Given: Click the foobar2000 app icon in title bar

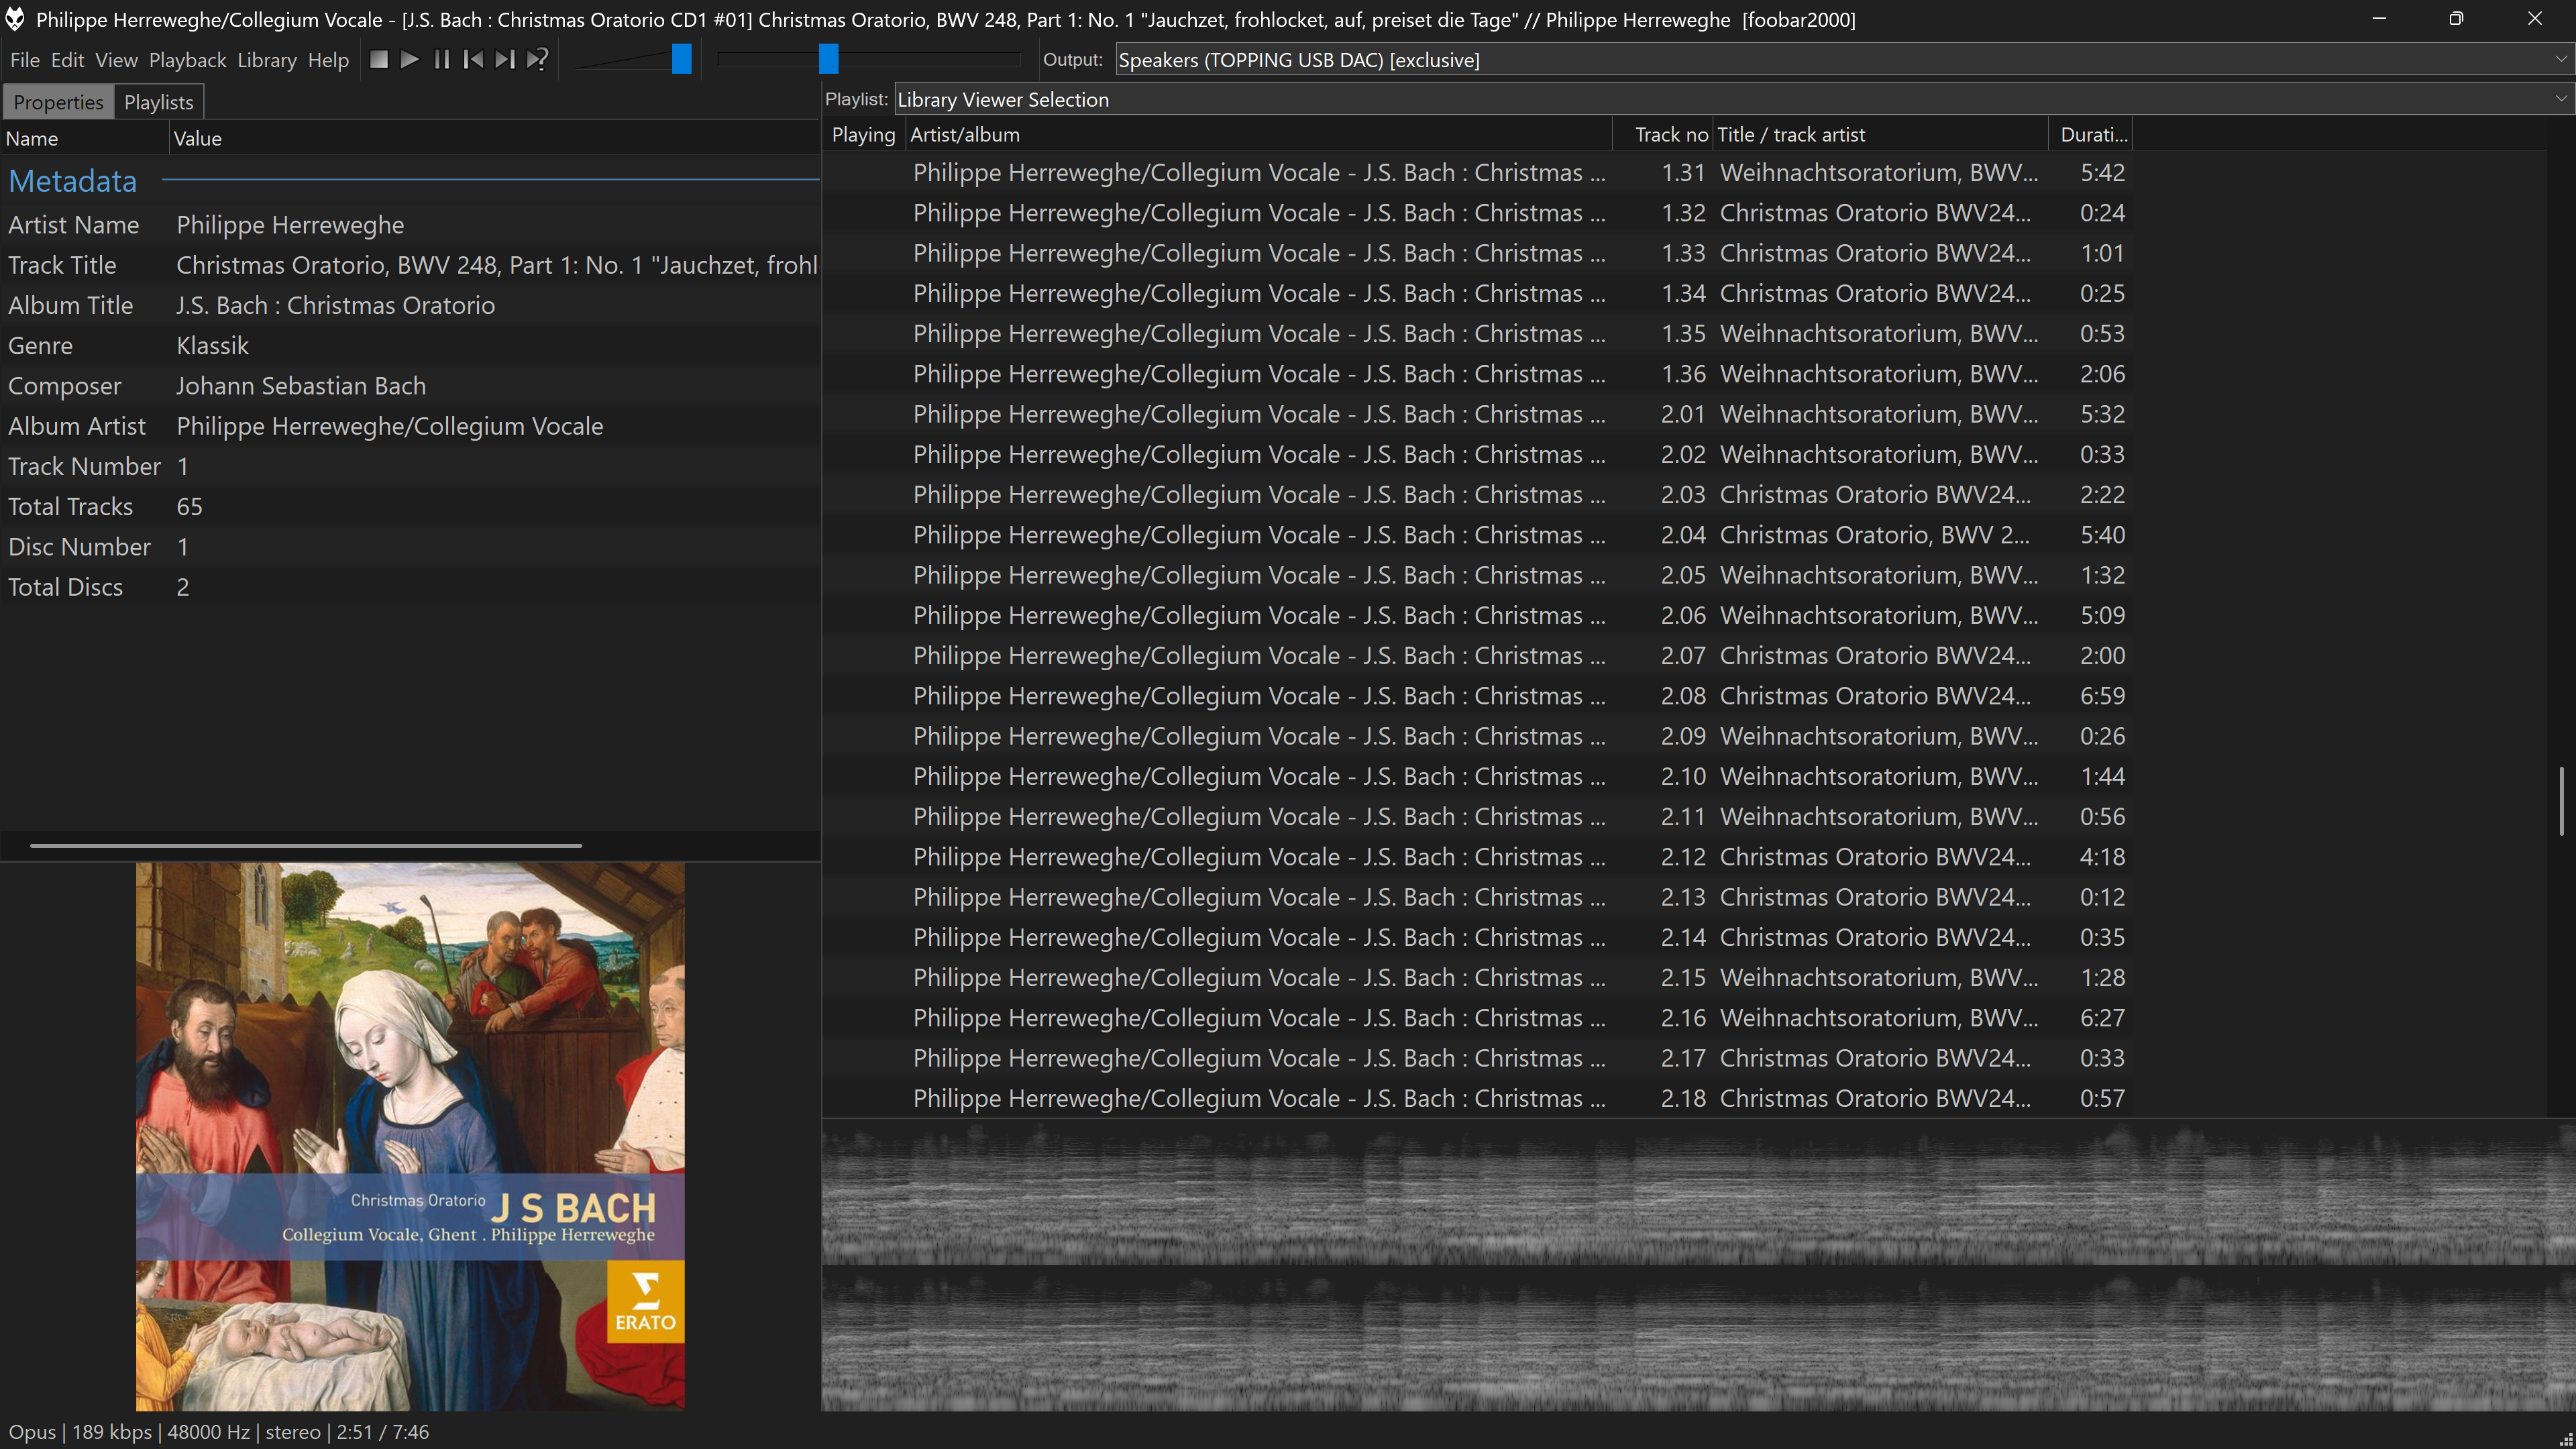Looking at the screenshot, I should coord(15,19).
